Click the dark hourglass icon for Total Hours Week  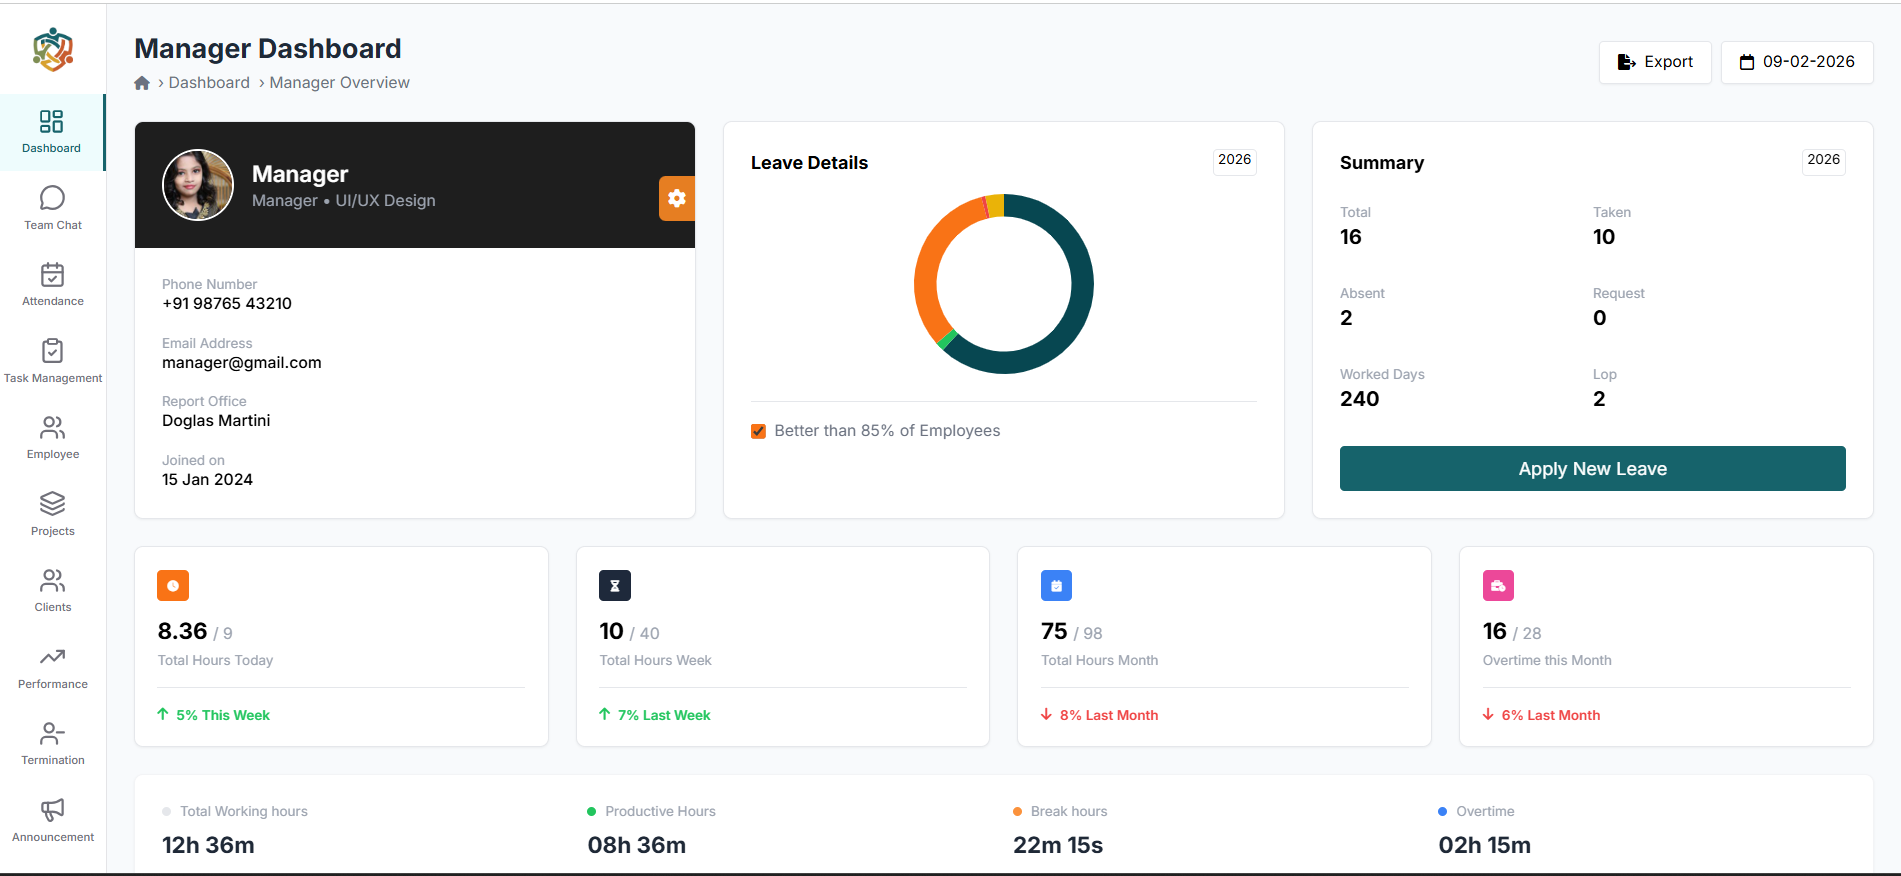[615, 586]
